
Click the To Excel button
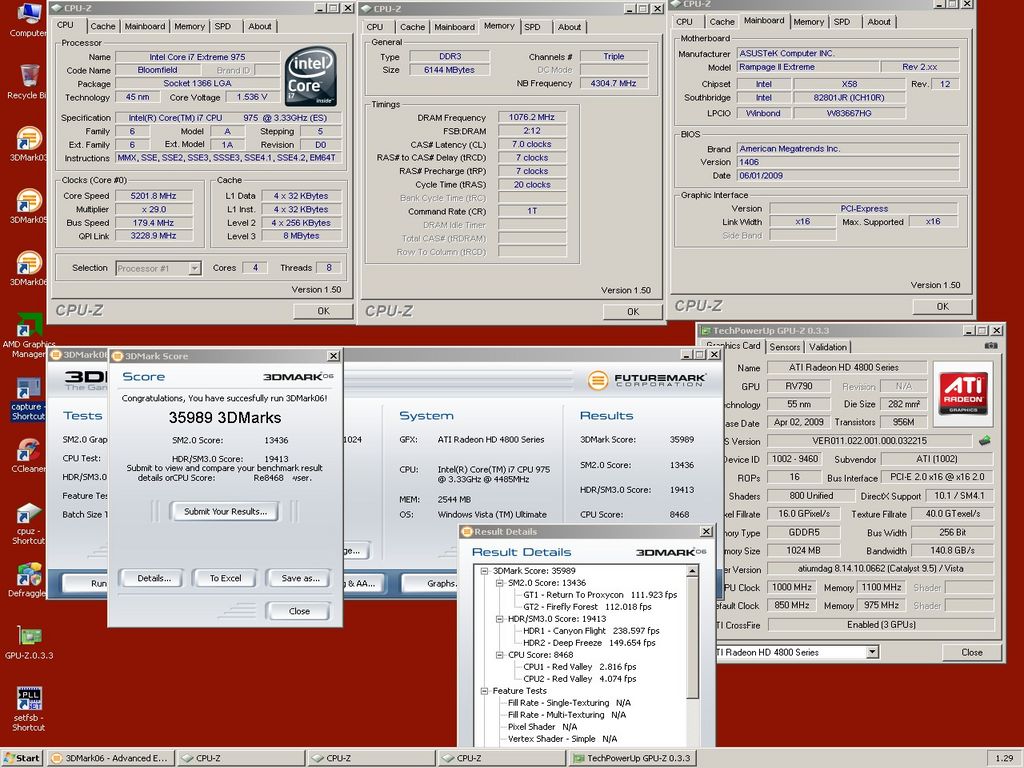tap(225, 578)
